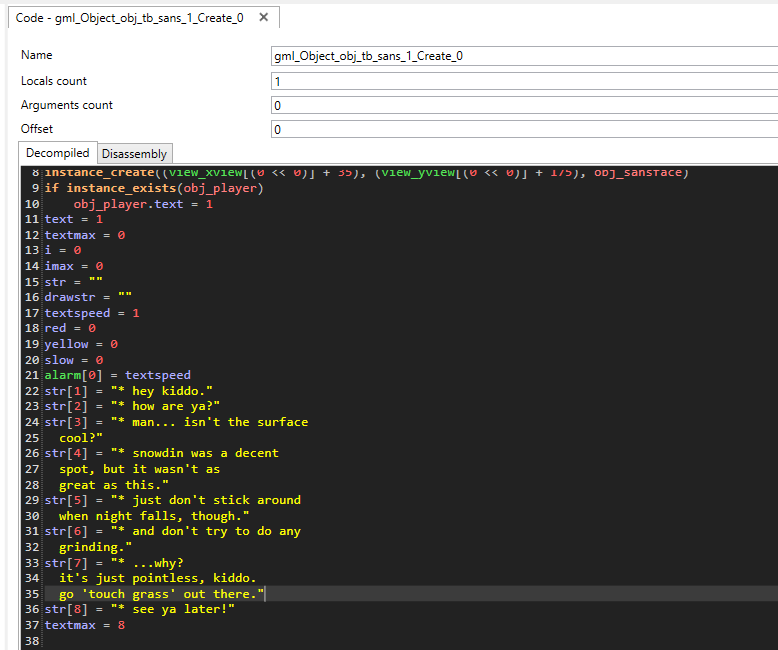778x650 pixels.
Task: Click the str[1] '* hey kiddo.' line
Action: point(129,391)
